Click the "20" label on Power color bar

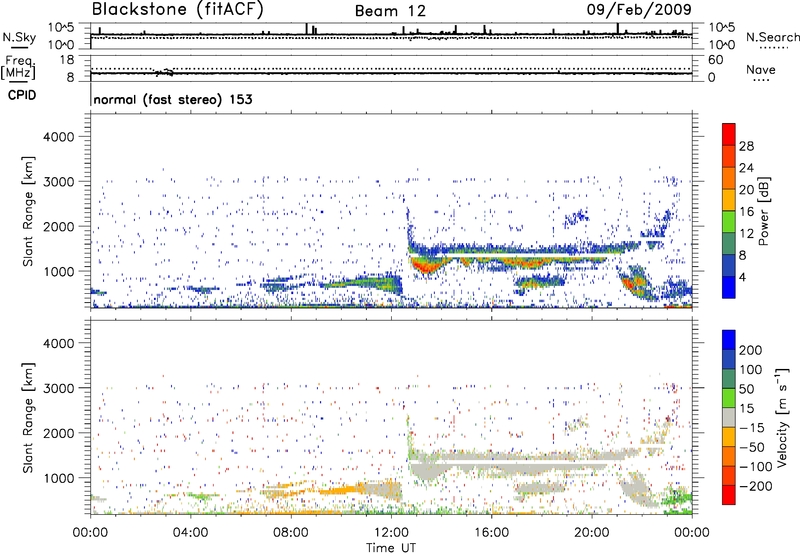(x=746, y=190)
